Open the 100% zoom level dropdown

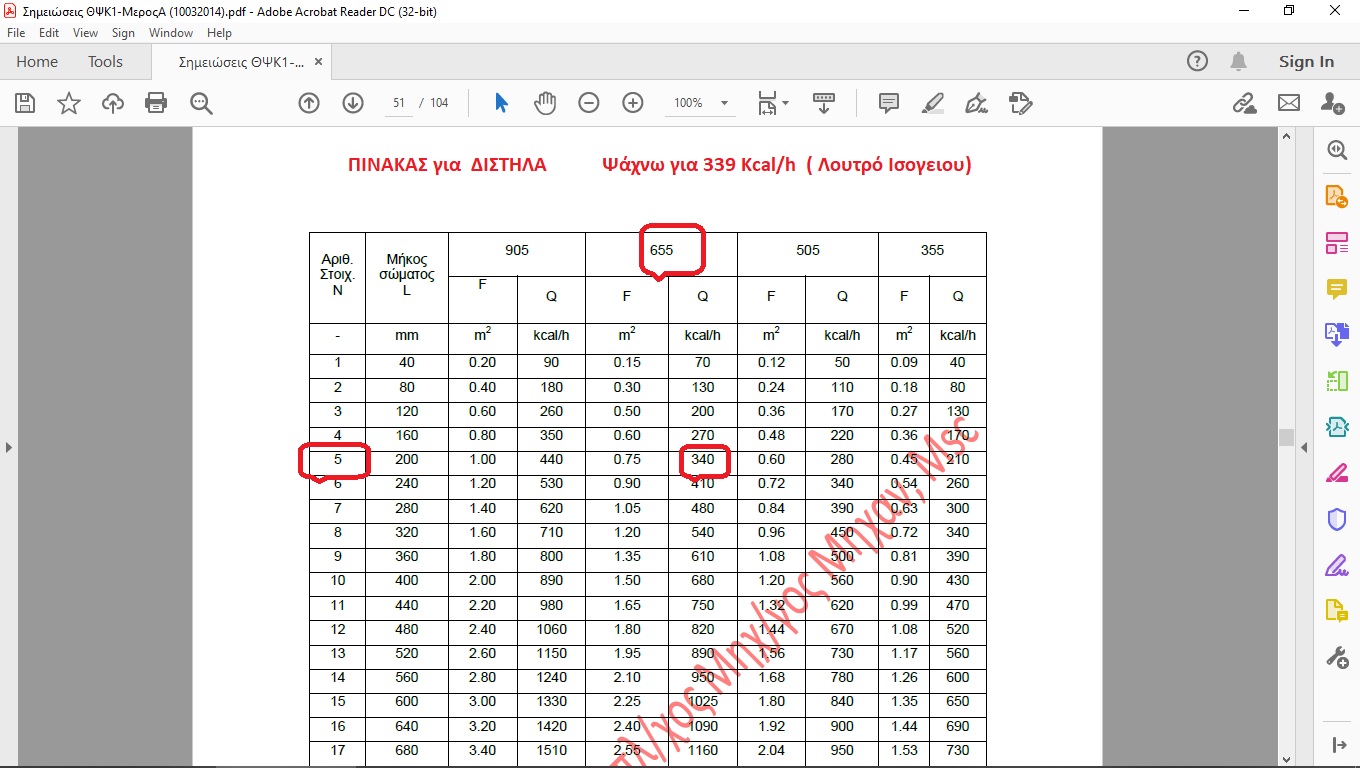724,103
